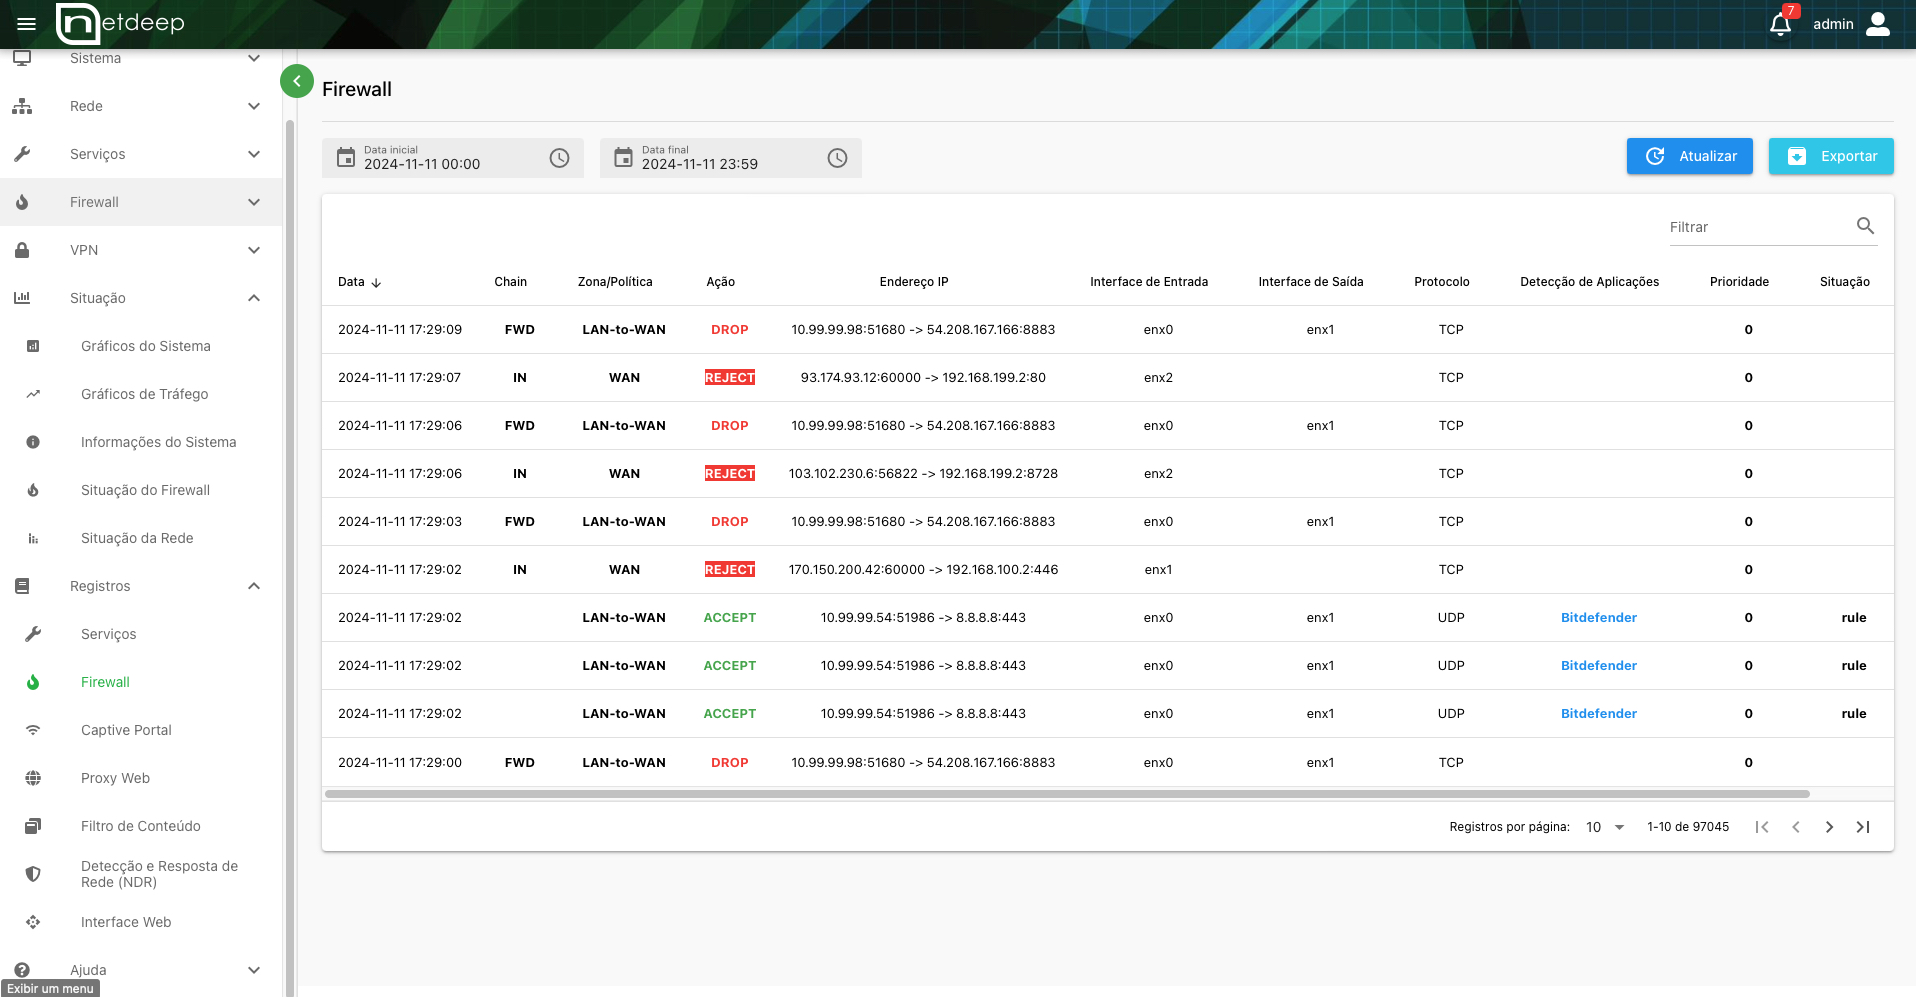Click the Exportar button
The height and width of the screenshot is (997, 1916).
pos(1831,156)
